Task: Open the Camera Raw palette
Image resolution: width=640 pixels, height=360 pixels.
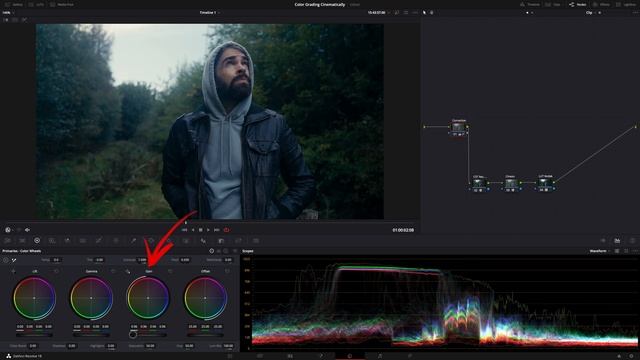Action: (x=7, y=241)
